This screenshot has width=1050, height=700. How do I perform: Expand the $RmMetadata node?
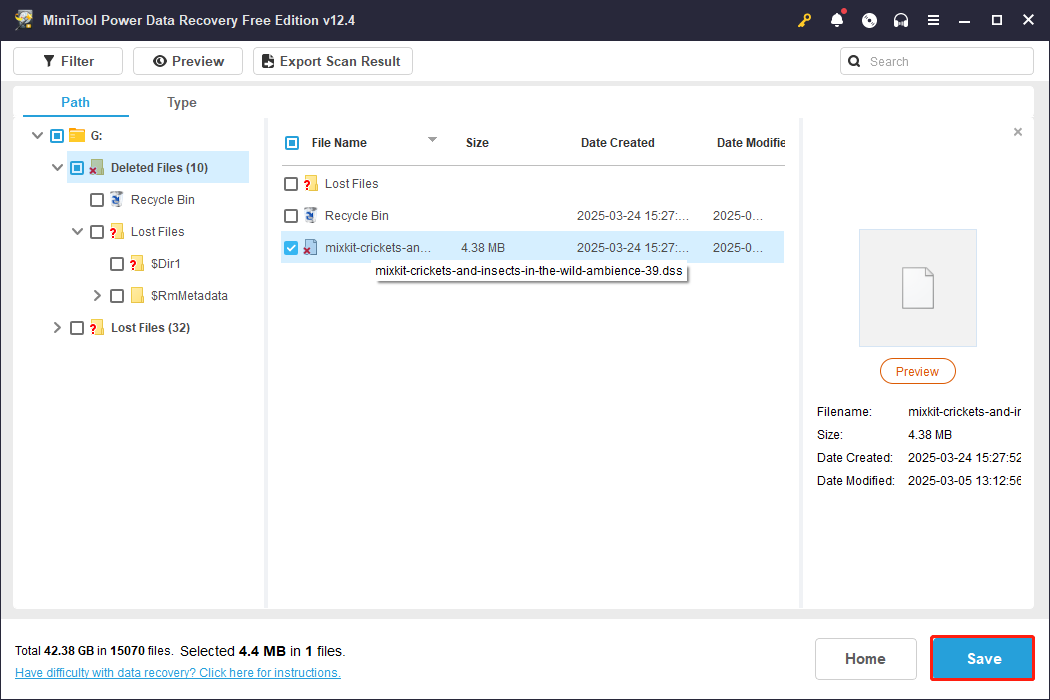click(97, 295)
